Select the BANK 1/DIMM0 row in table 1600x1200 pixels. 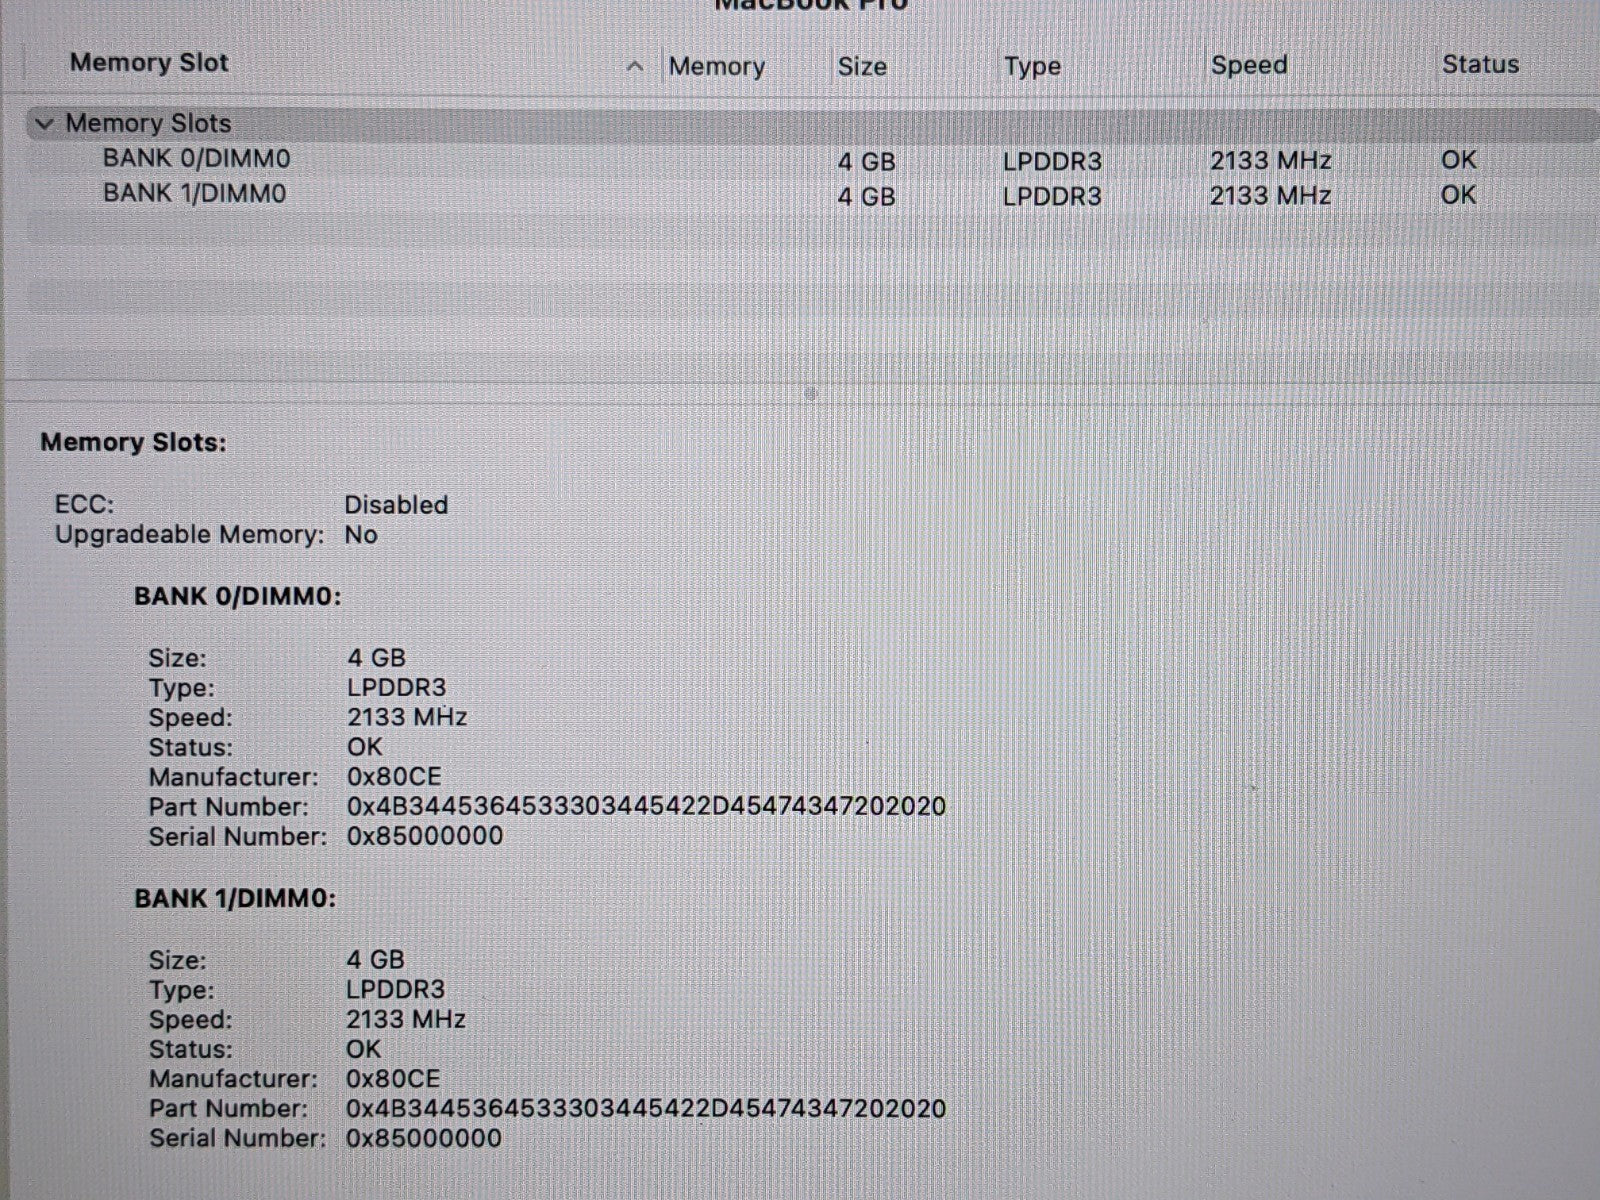tap(195, 193)
